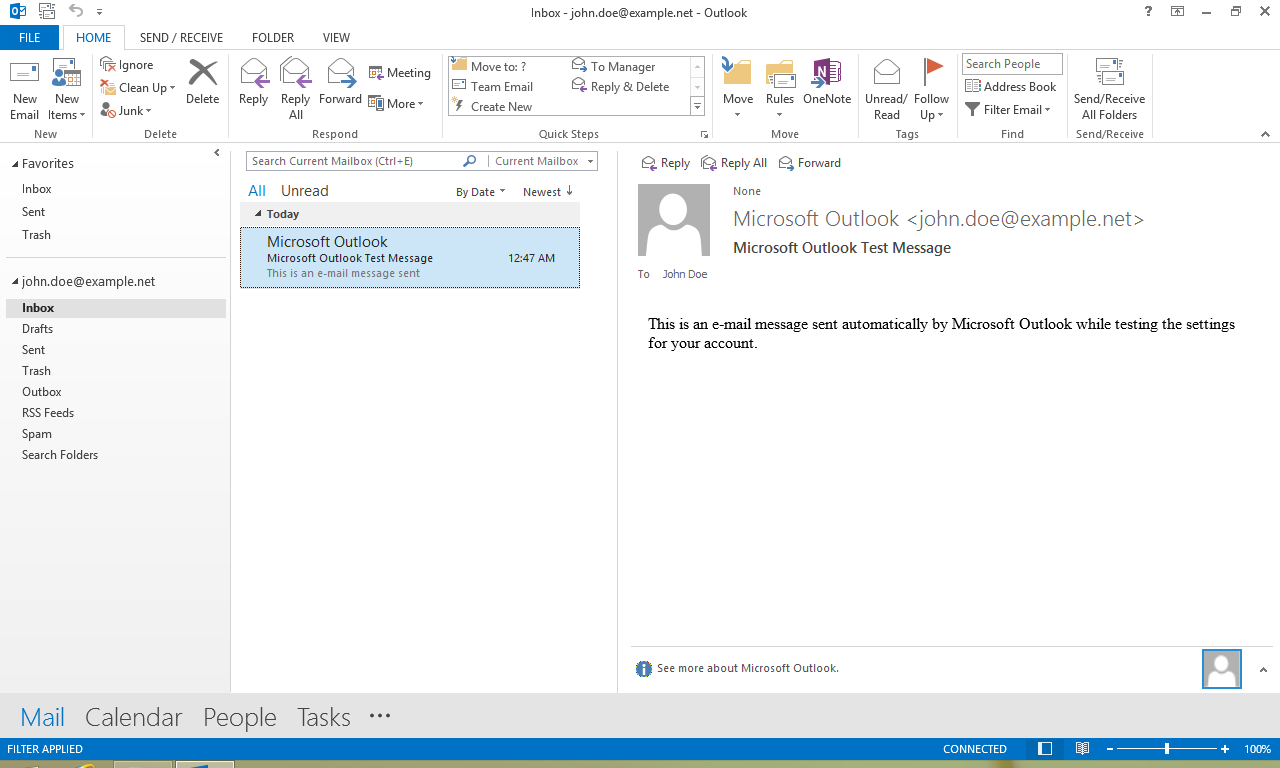Click the Search People field
The width and height of the screenshot is (1280, 768).
(1012, 64)
